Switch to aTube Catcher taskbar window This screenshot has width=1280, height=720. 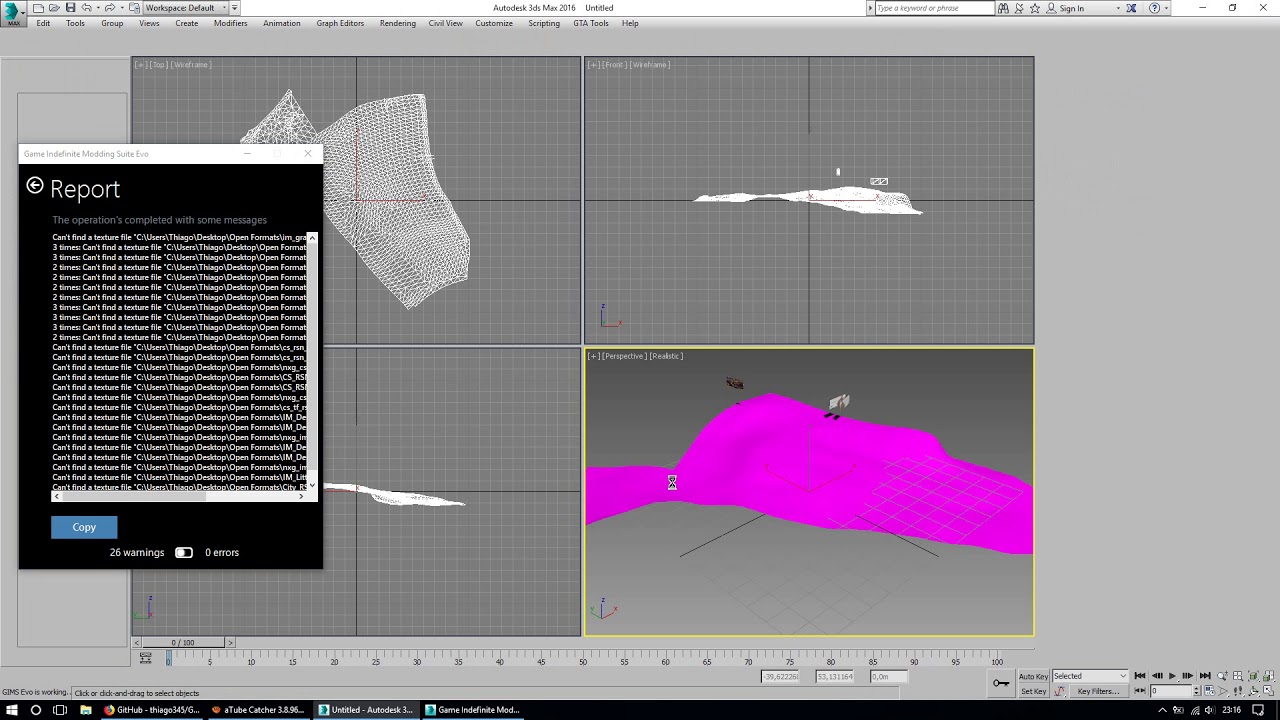[x=258, y=710]
